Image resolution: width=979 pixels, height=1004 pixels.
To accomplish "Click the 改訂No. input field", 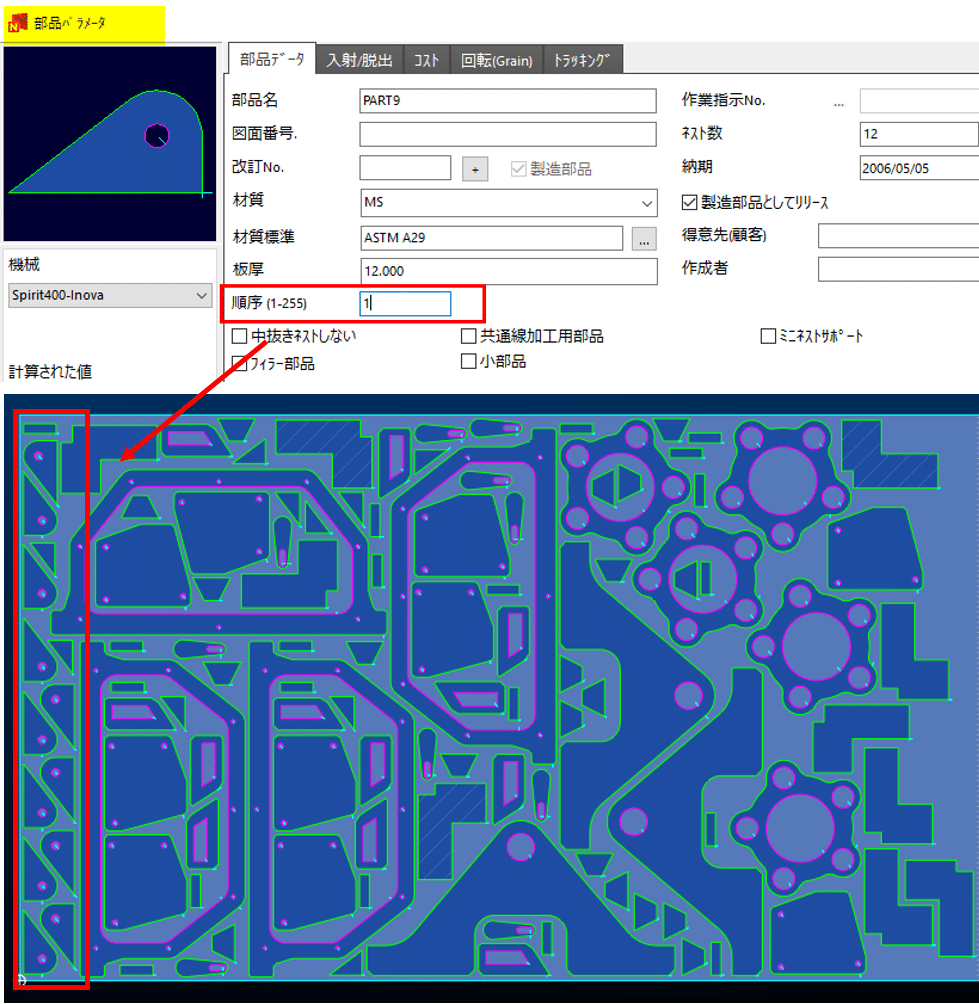I will (405, 168).
